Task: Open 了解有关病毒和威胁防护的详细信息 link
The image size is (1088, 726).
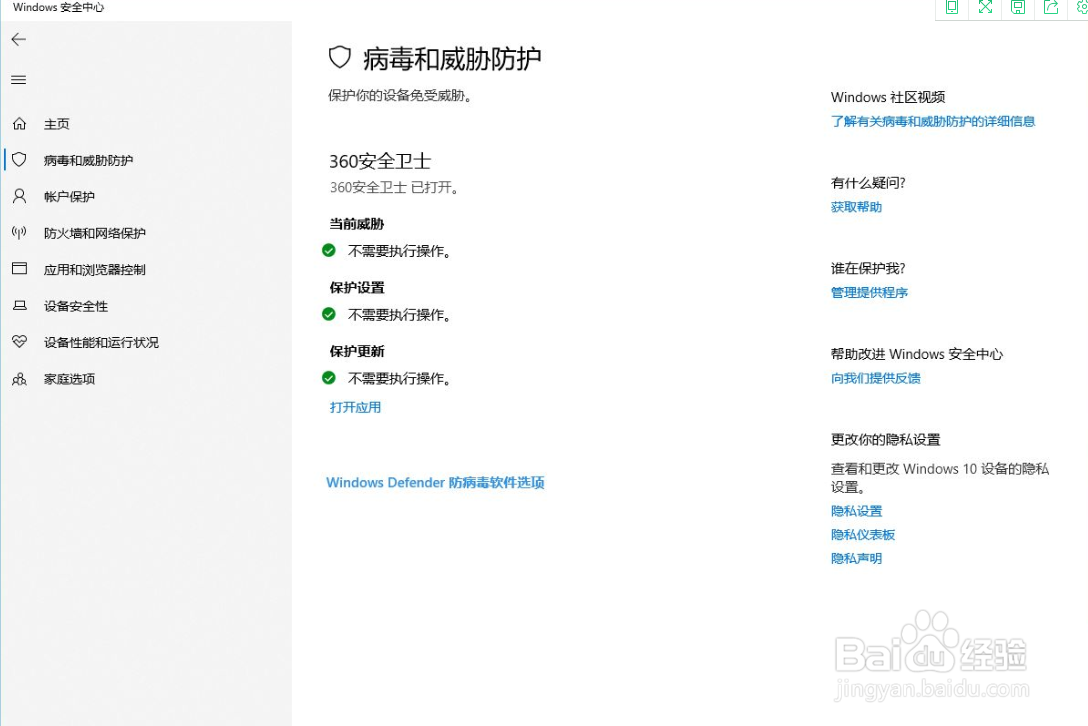Action: (933, 121)
